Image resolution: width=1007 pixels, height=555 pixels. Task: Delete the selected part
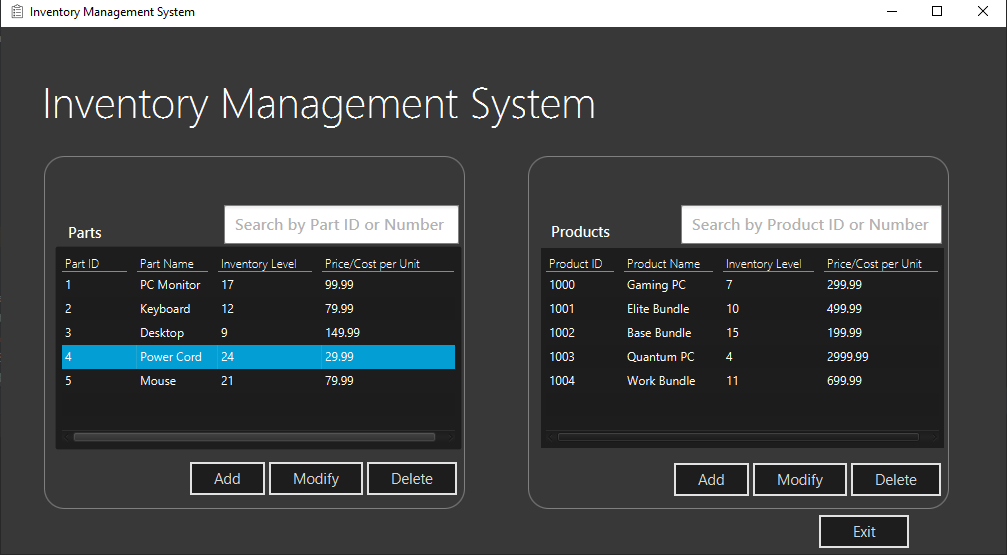[412, 479]
